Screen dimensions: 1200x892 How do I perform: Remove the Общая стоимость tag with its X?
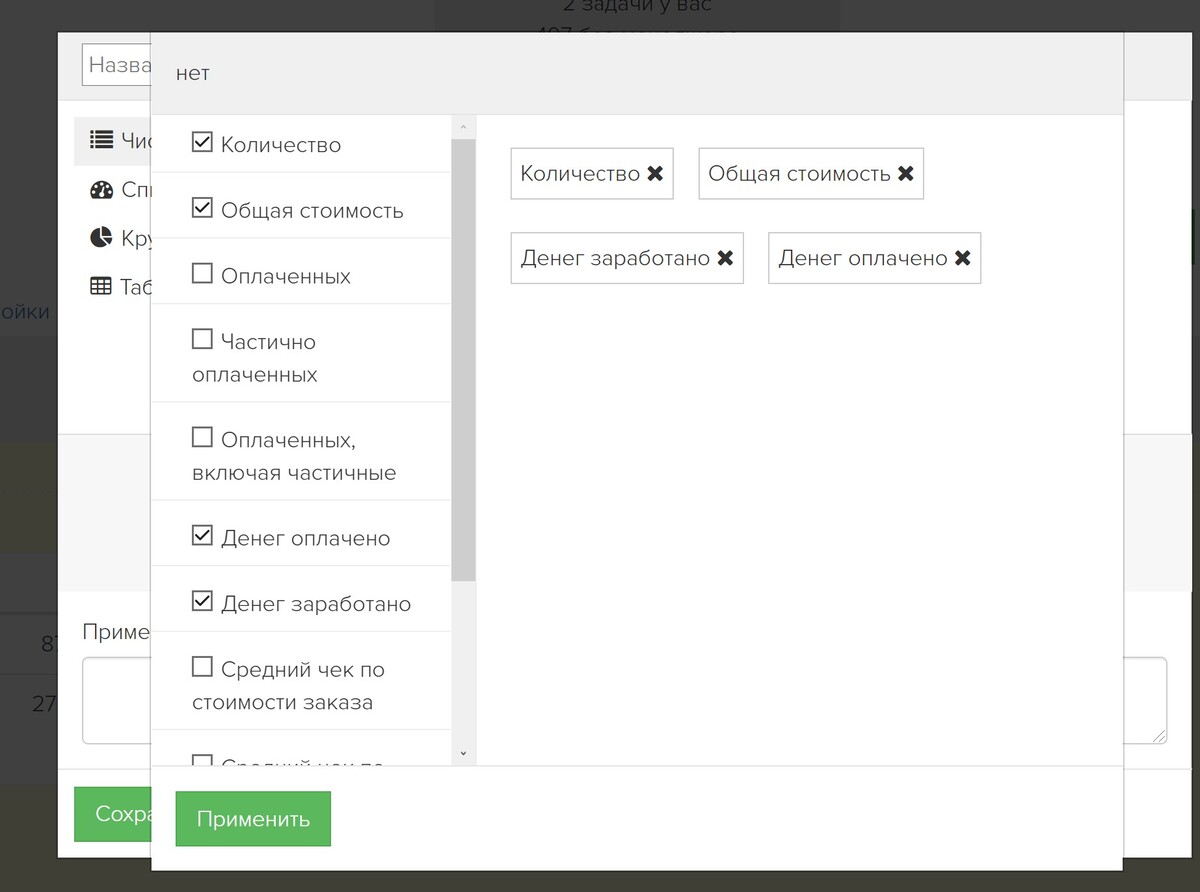(x=905, y=174)
